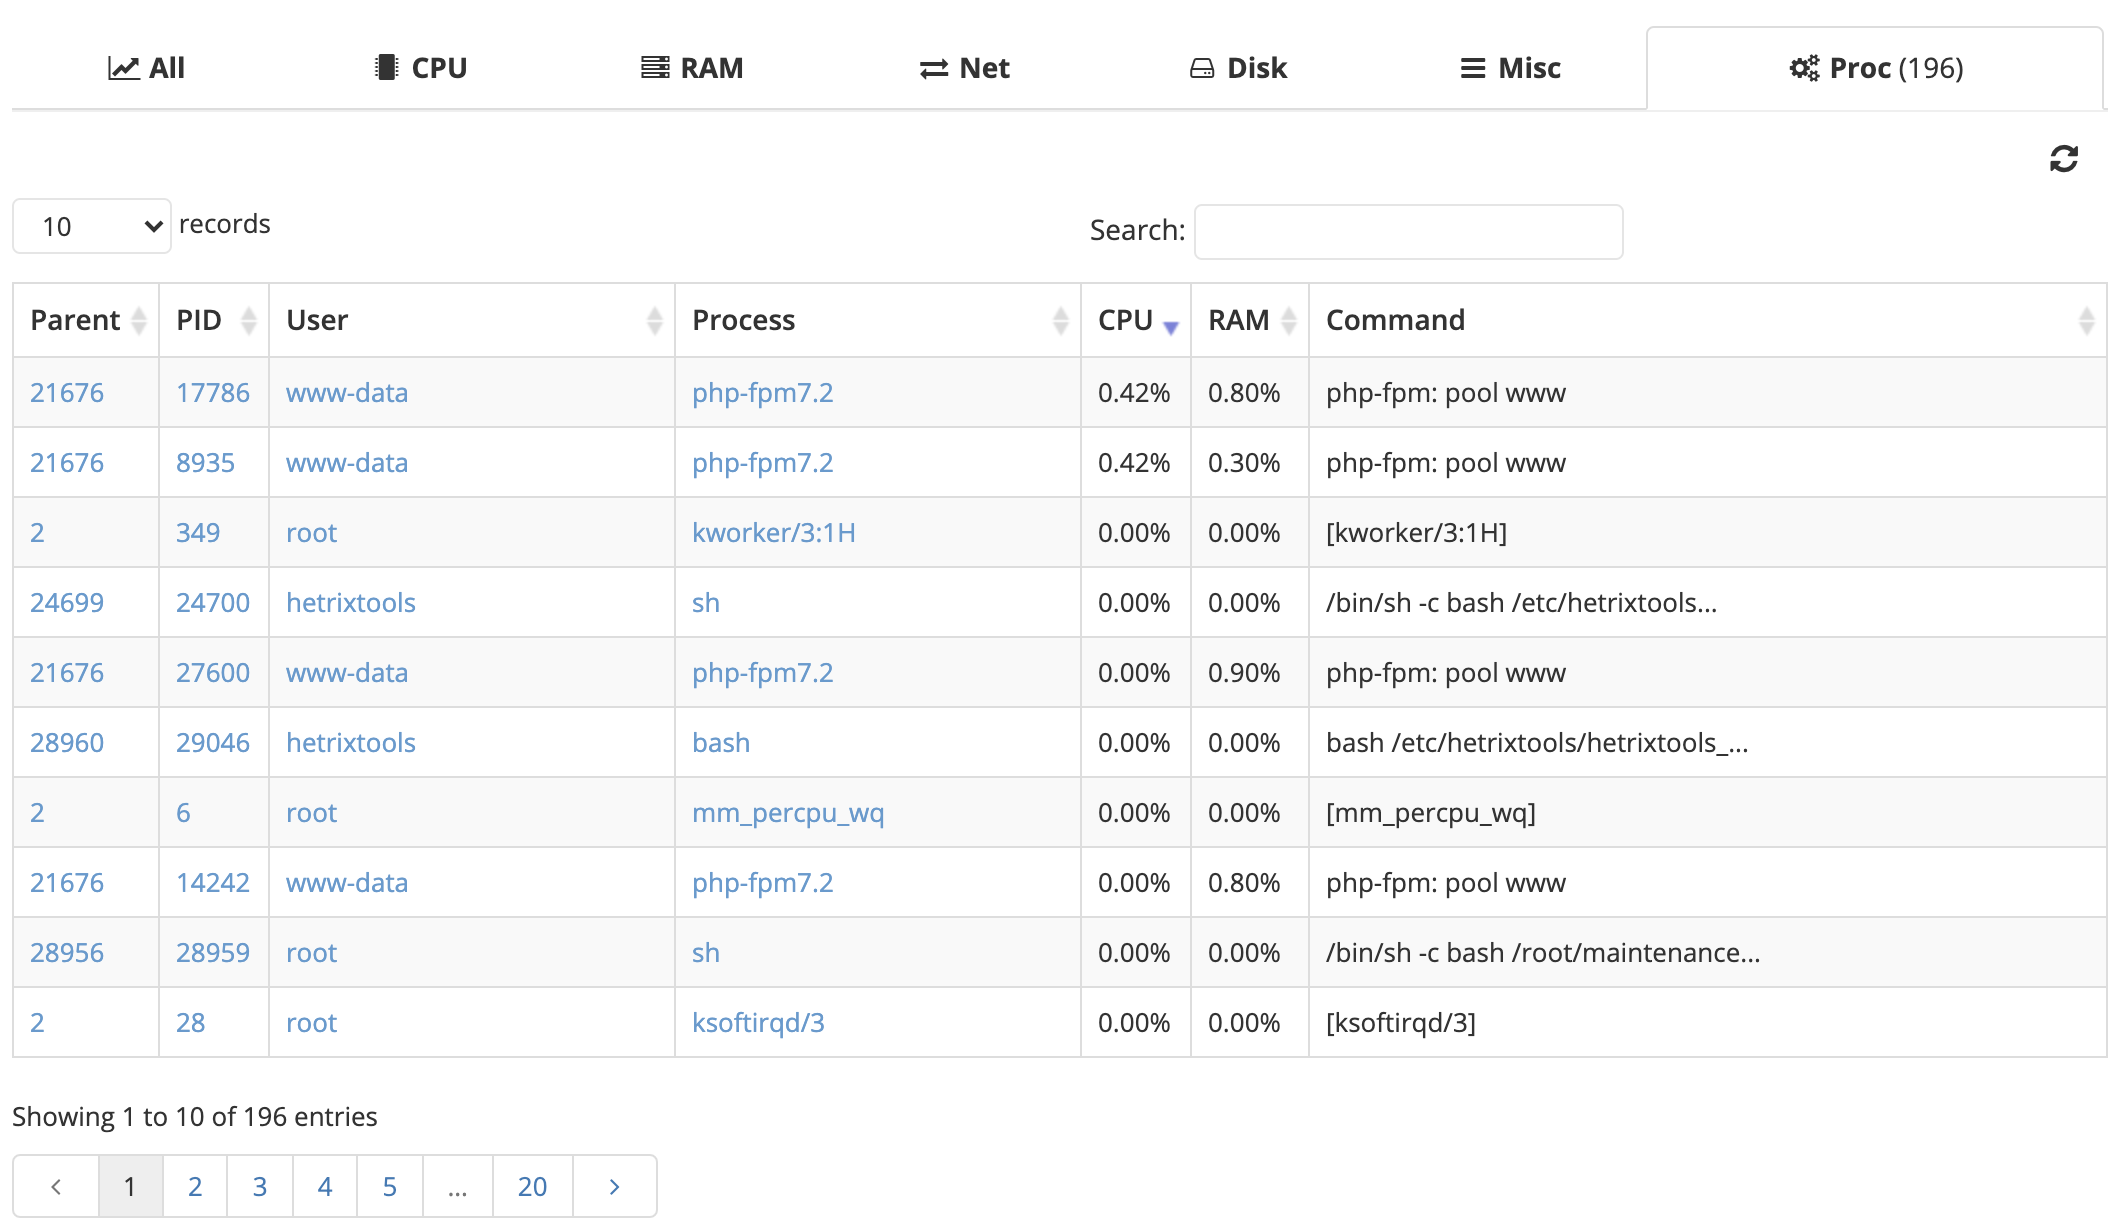Sort by RAM column arrows
The image size is (2118, 1230).
coord(1289,321)
